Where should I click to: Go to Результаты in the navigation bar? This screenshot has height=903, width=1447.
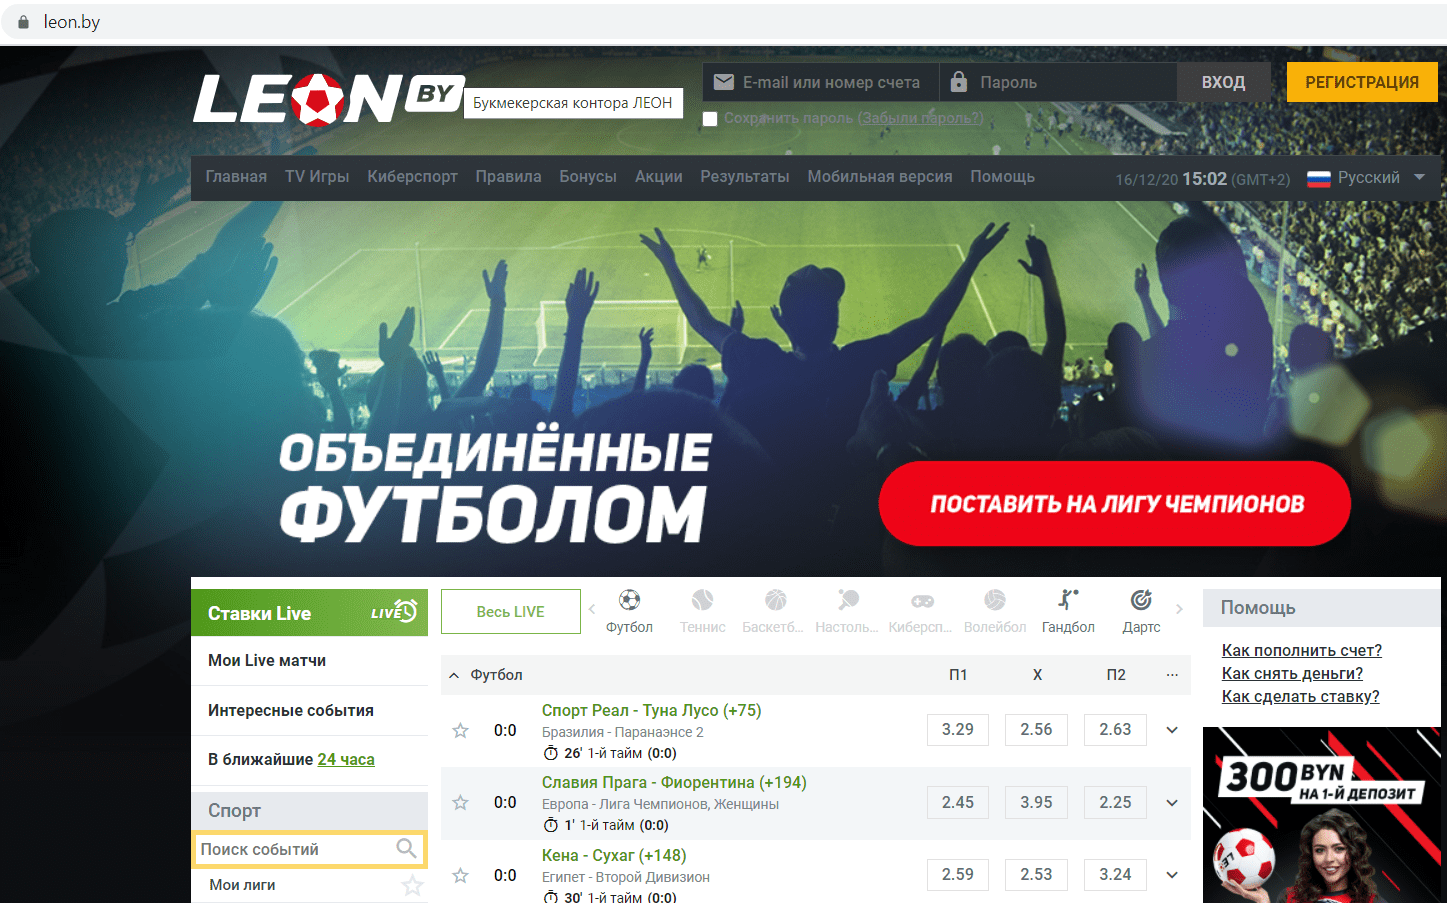pos(745,177)
